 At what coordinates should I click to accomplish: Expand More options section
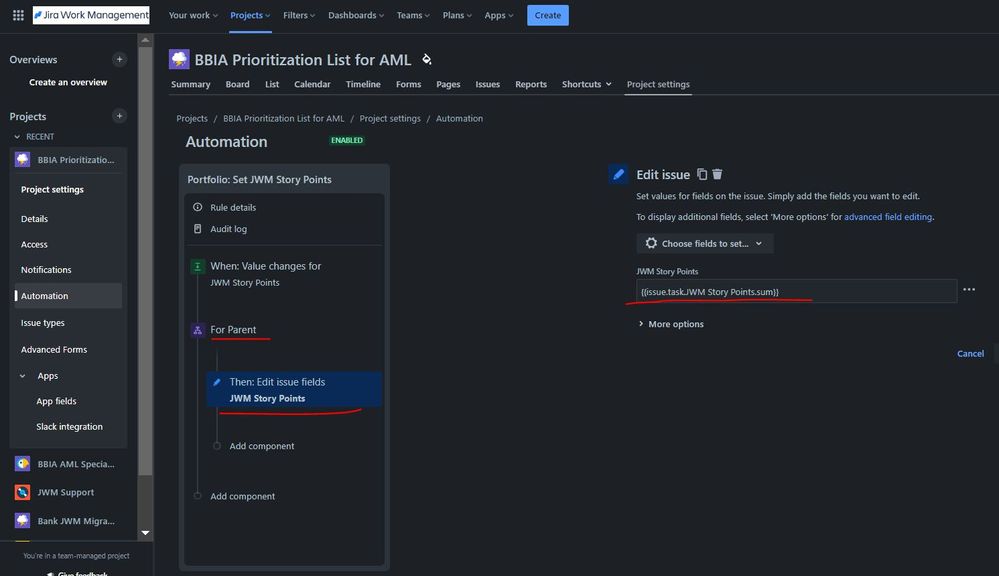point(671,324)
